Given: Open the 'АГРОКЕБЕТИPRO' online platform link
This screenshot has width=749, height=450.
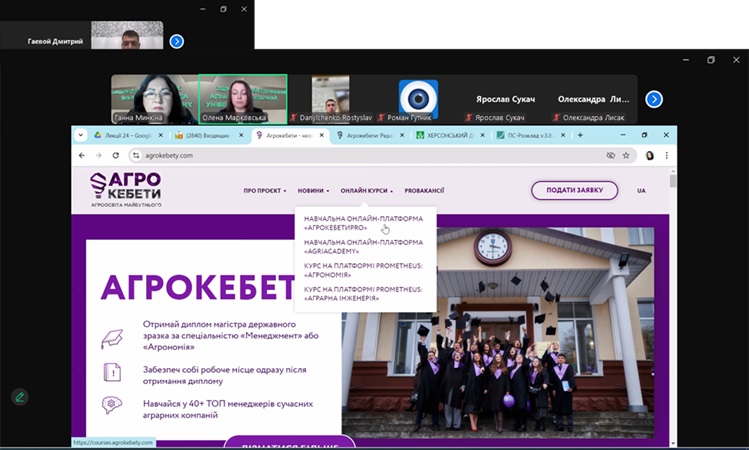Looking at the screenshot, I should click(x=363, y=223).
